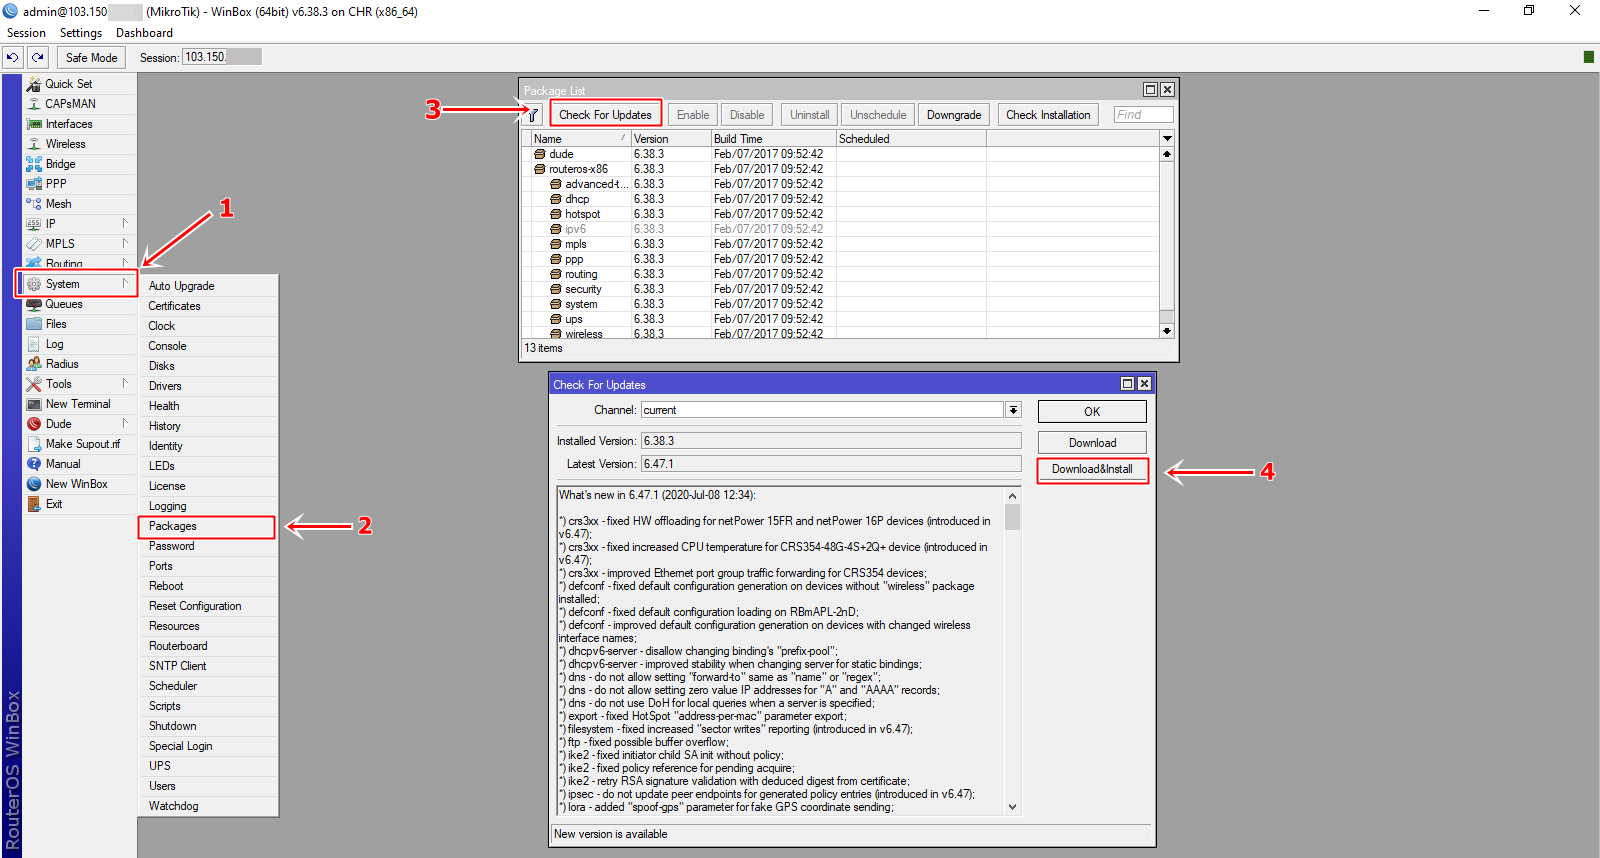Click the Files sidebar entry

click(56, 324)
